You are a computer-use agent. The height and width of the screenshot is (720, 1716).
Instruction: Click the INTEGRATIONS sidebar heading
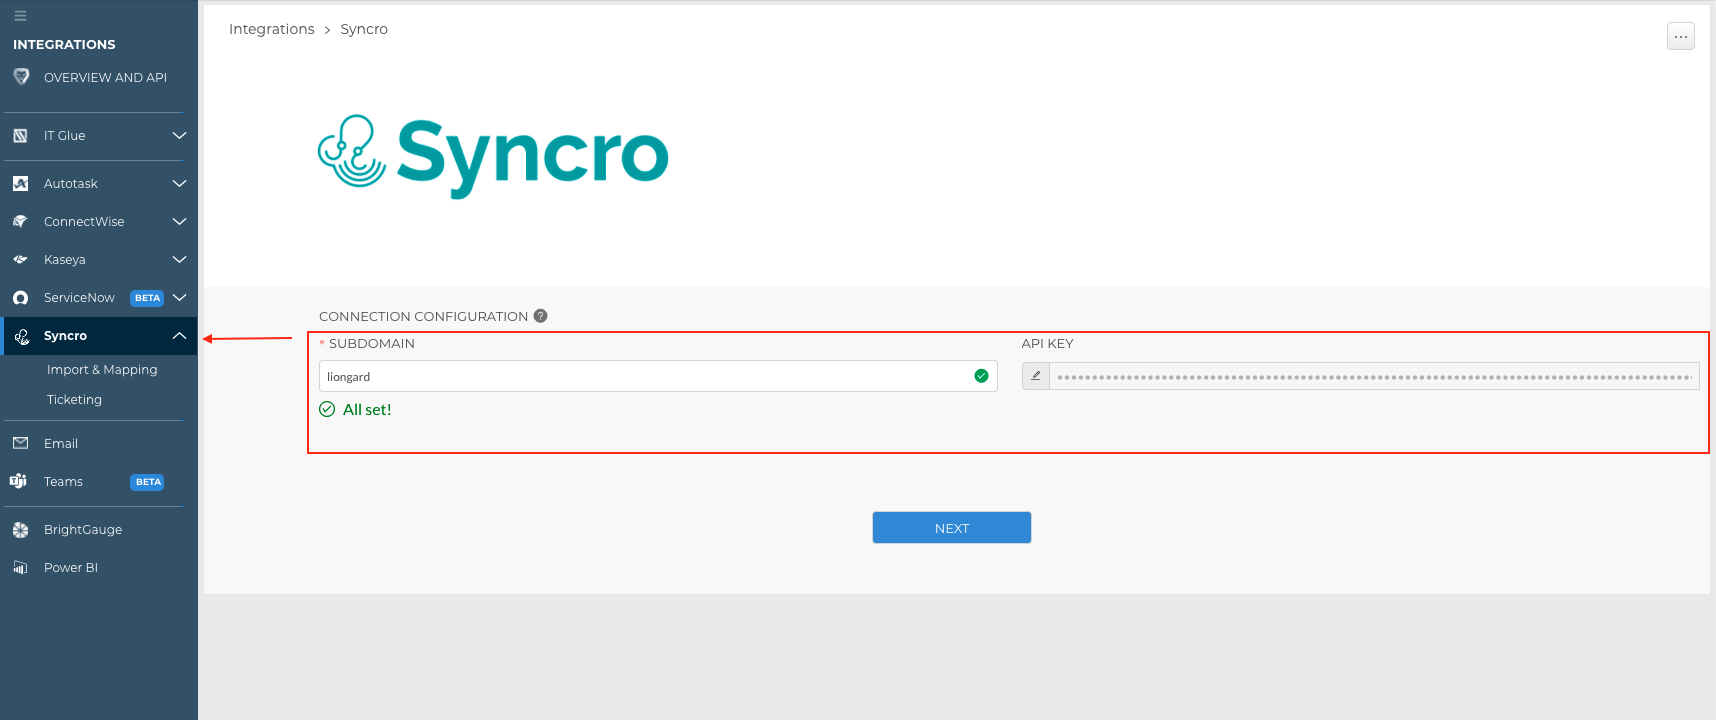pos(64,44)
